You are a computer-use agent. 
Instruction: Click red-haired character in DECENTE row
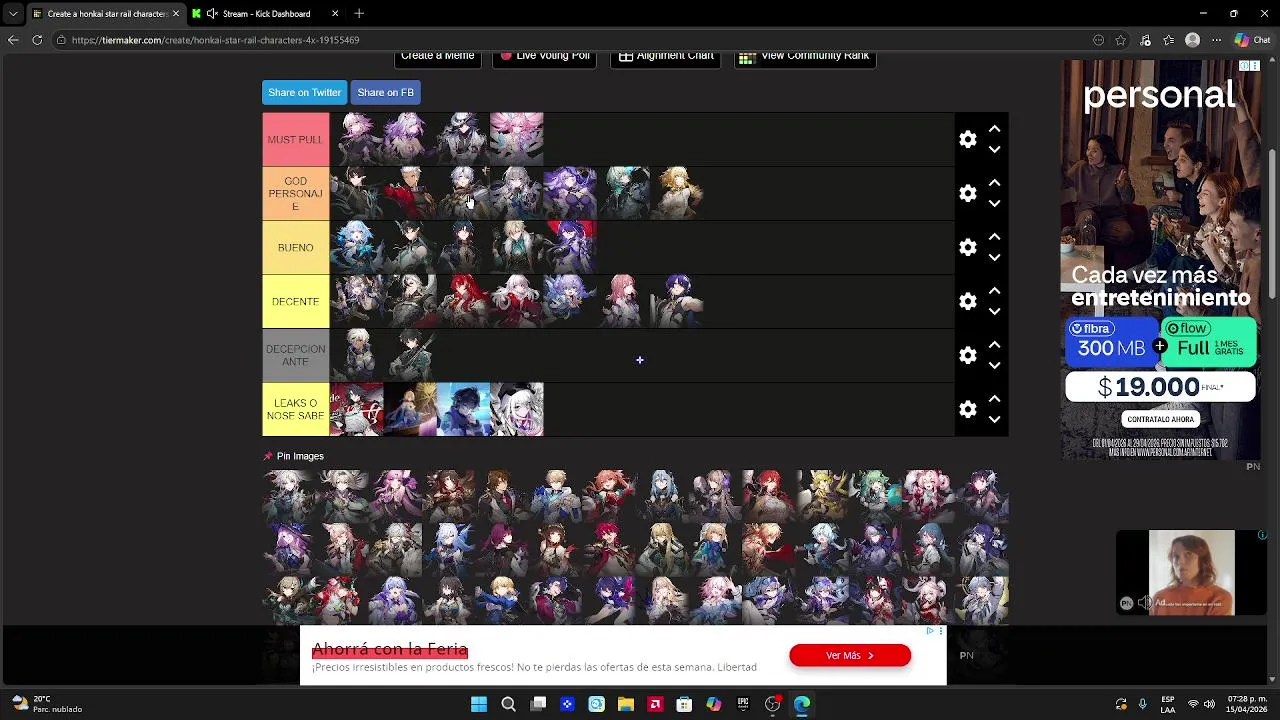click(463, 301)
